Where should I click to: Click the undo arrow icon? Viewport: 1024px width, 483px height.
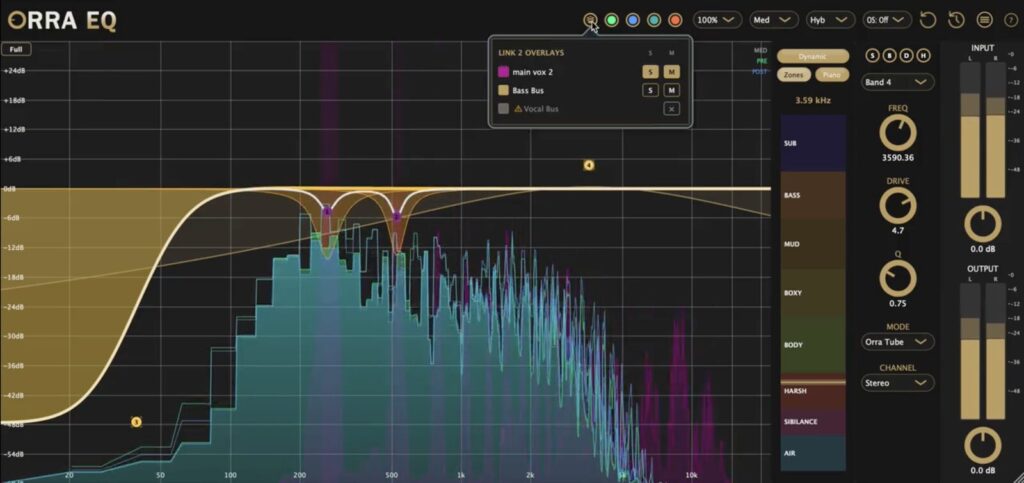(x=927, y=20)
